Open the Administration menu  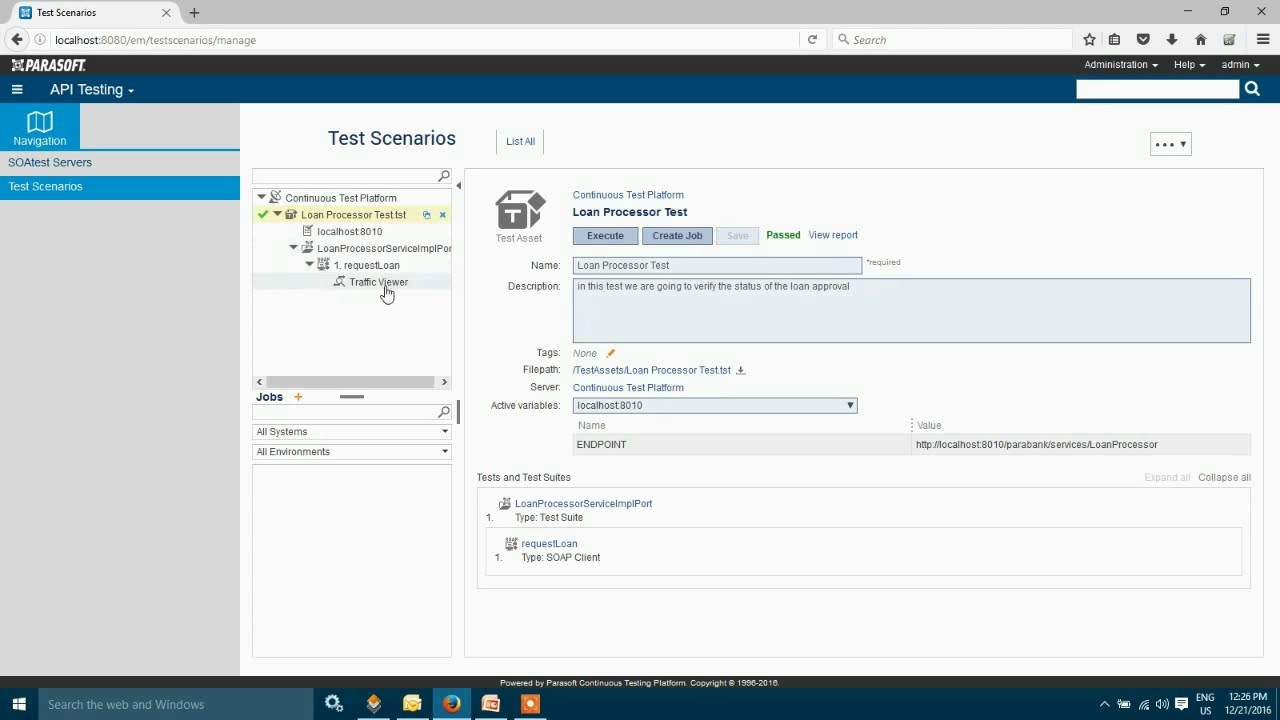[x=1121, y=64]
